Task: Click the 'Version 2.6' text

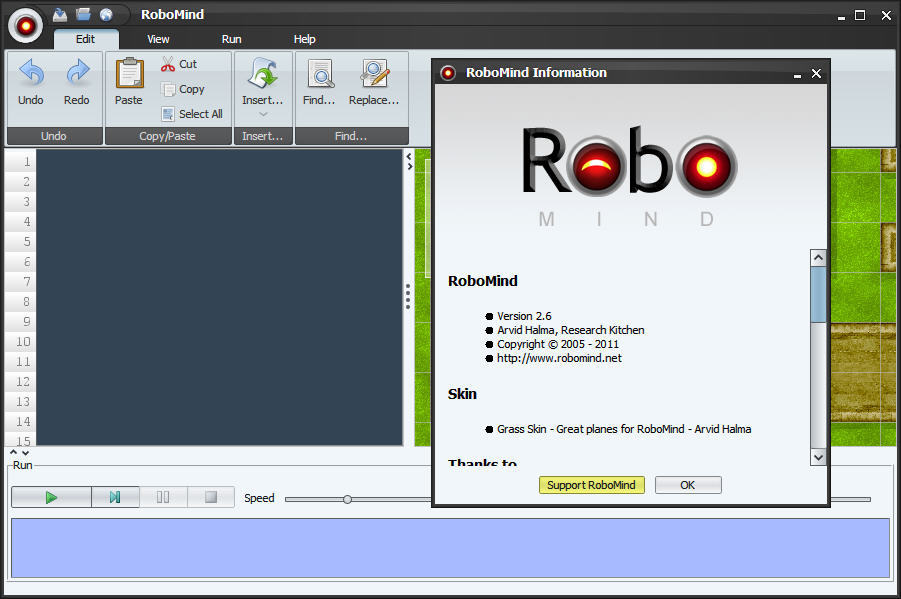Action: (x=524, y=316)
